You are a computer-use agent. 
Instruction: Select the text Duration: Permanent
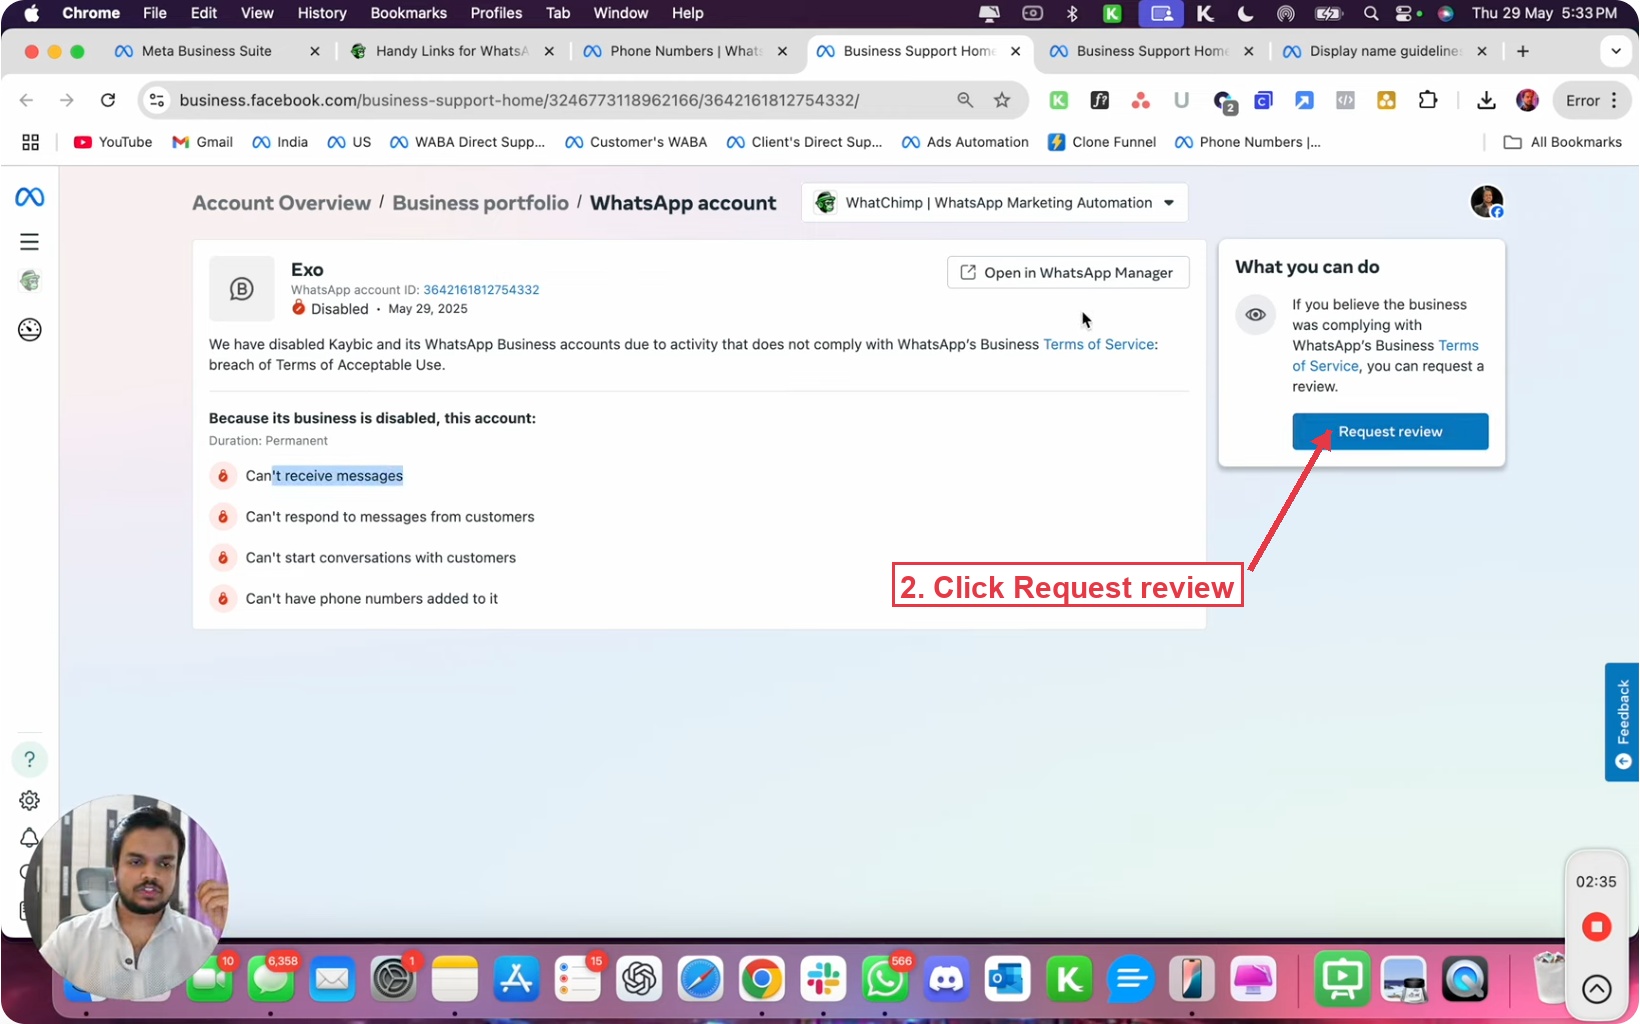click(x=268, y=441)
